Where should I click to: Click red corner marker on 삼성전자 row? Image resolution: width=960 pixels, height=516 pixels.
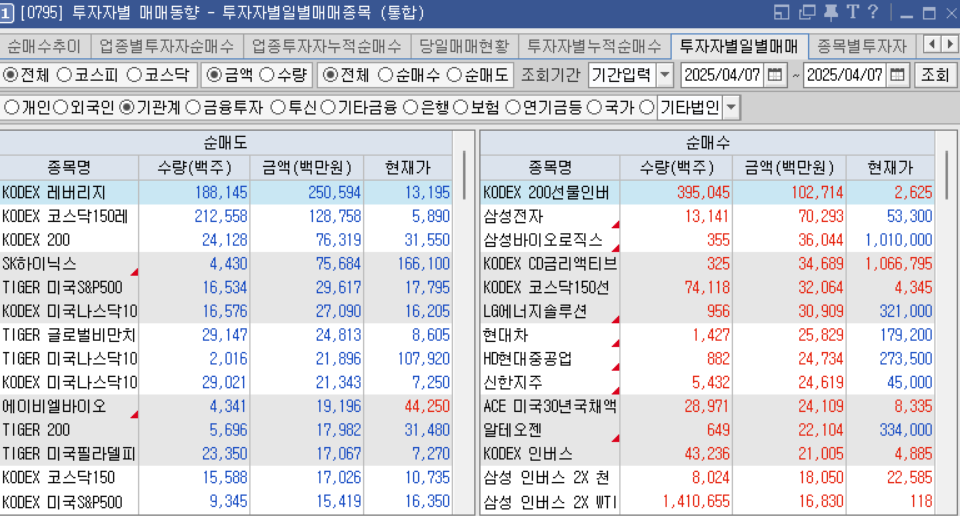pos(615,225)
